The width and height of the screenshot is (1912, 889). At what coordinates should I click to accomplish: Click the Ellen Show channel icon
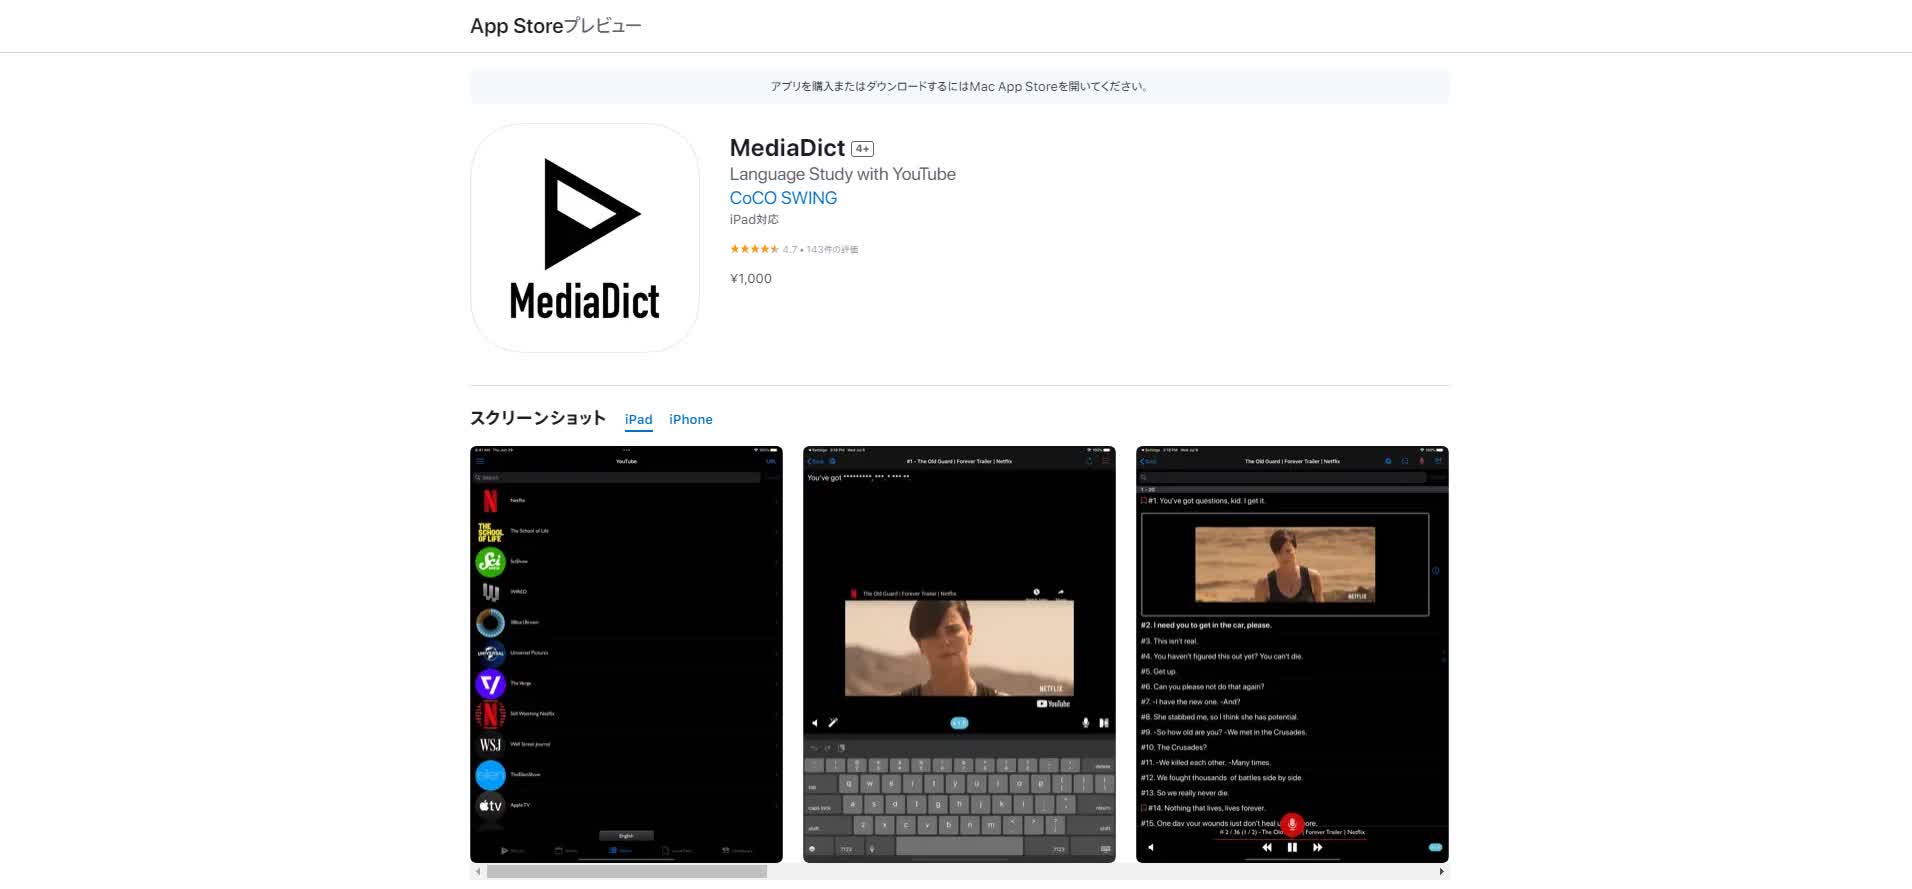tap(490, 775)
